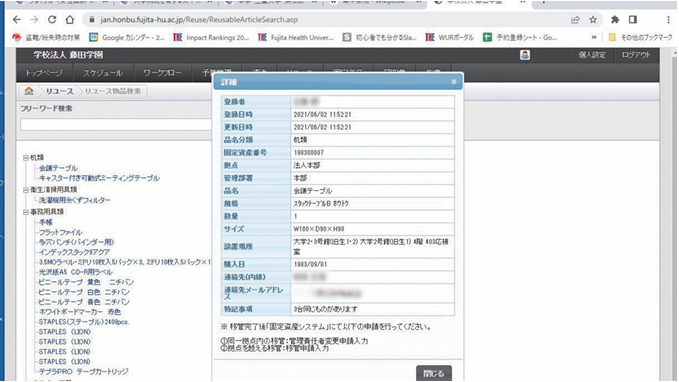
Task: Click the 購入日 value 1983/09/01
Action: (310, 264)
